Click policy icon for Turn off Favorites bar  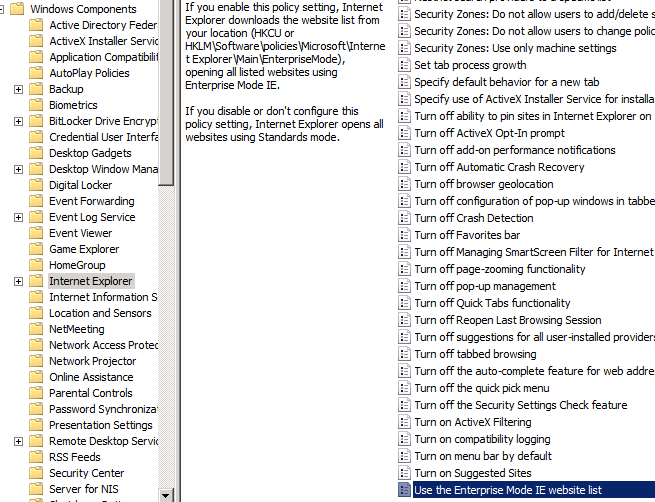tap(404, 235)
